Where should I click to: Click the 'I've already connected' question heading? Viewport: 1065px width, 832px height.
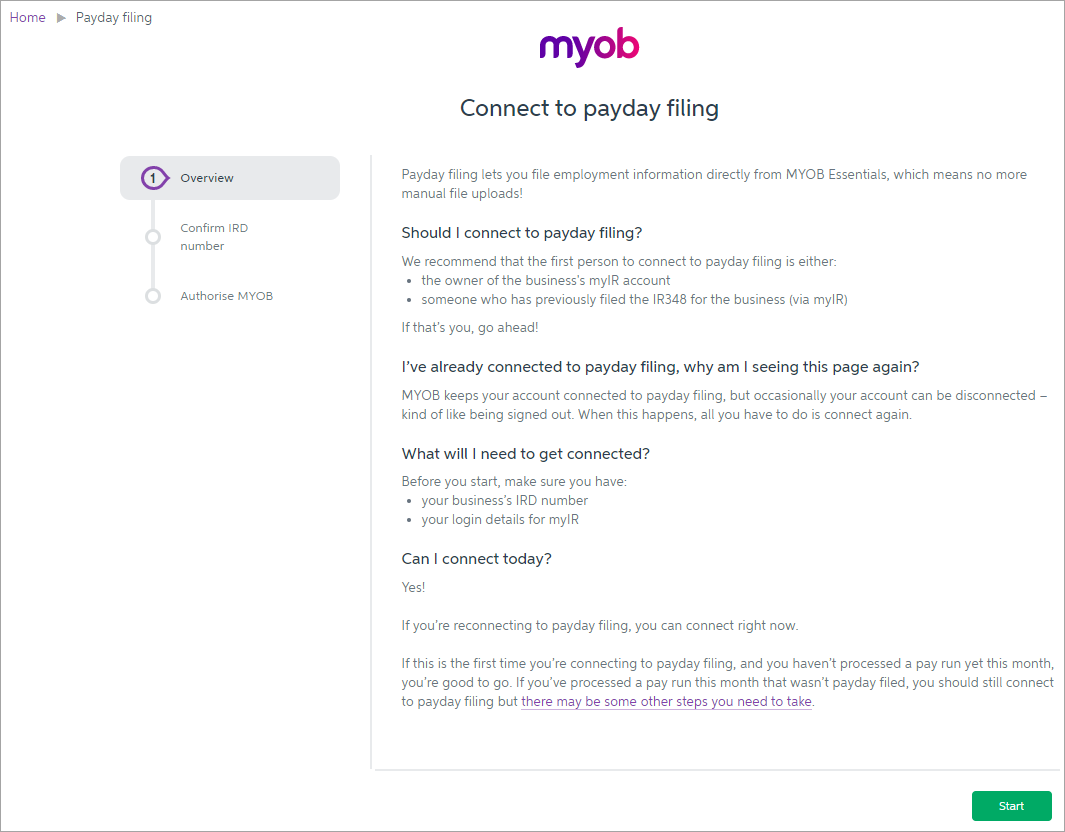click(x=660, y=367)
